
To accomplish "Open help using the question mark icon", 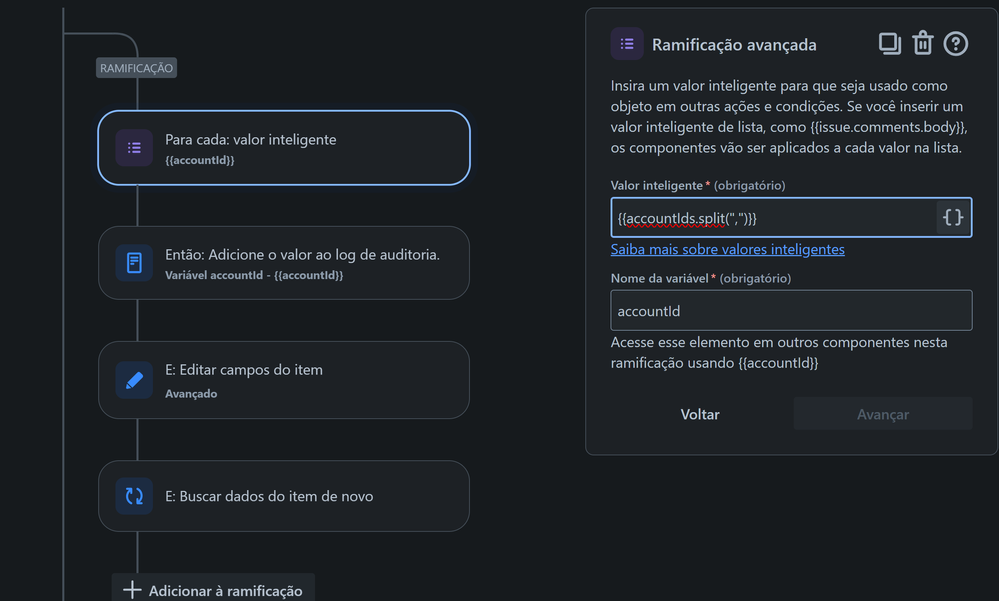I will (x=956, y=43).
